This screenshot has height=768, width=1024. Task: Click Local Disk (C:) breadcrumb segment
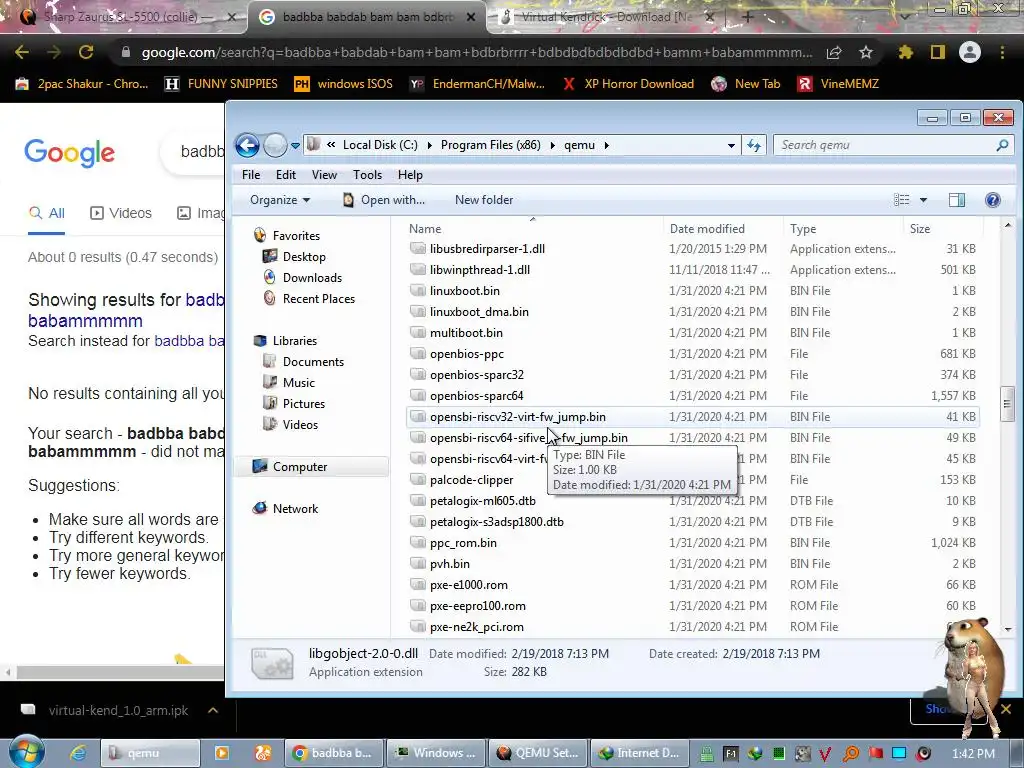point(380,145)
